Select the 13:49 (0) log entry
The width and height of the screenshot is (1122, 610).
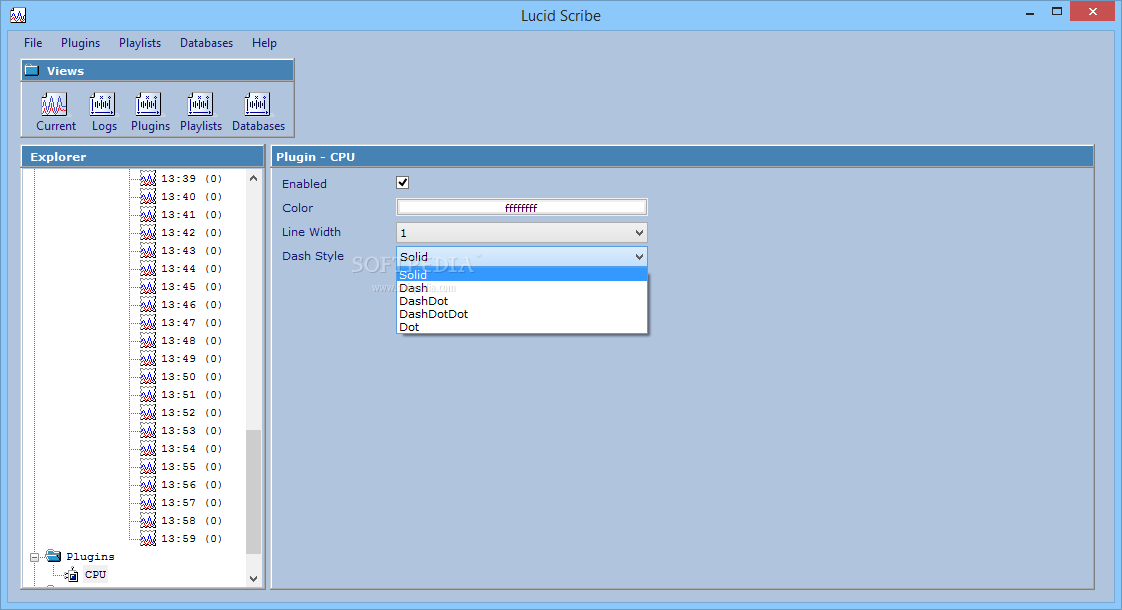click(191, 358)
